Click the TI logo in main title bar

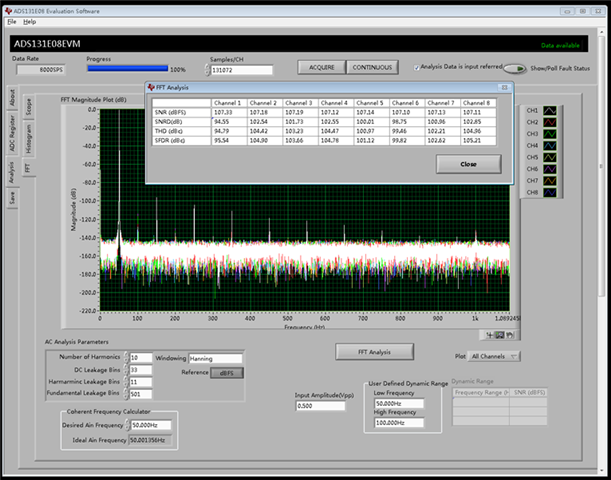(9, 11)
